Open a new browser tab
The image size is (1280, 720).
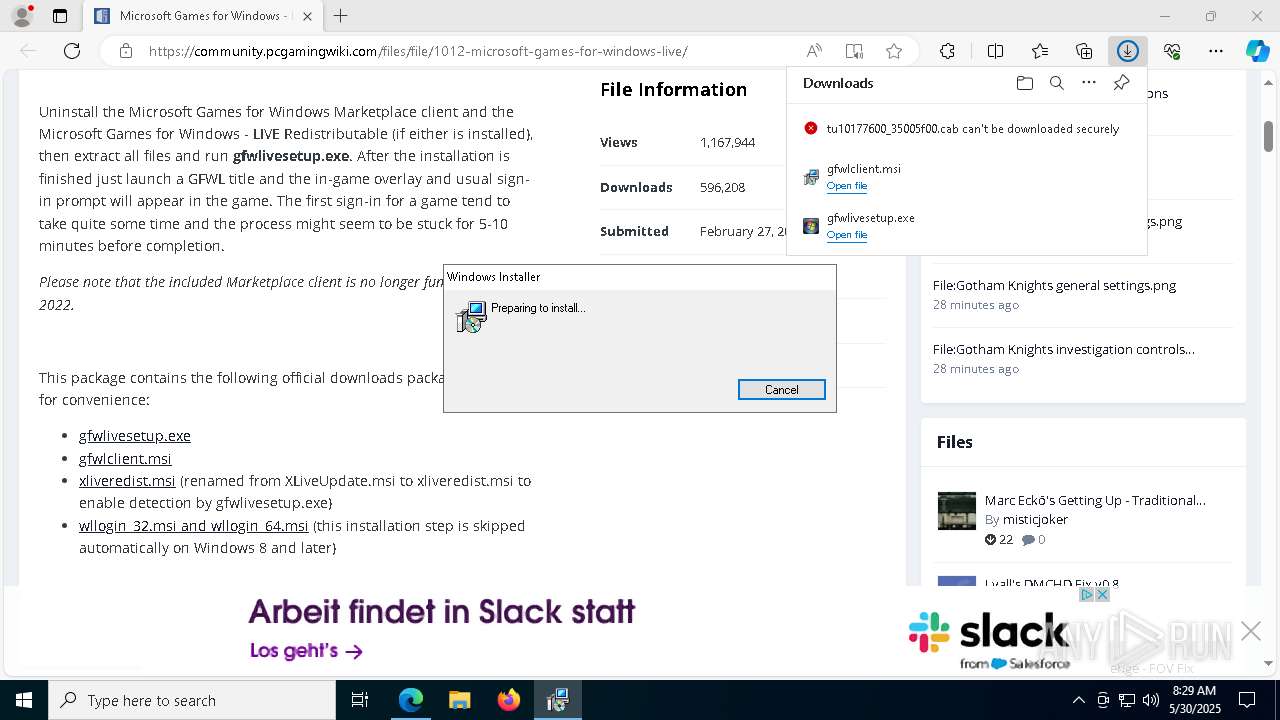[x=341, y=16]
